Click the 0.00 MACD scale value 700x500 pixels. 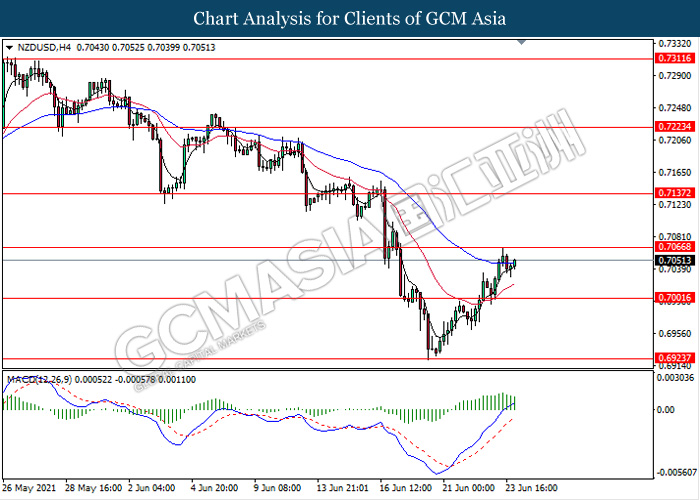tap(667, 409)
